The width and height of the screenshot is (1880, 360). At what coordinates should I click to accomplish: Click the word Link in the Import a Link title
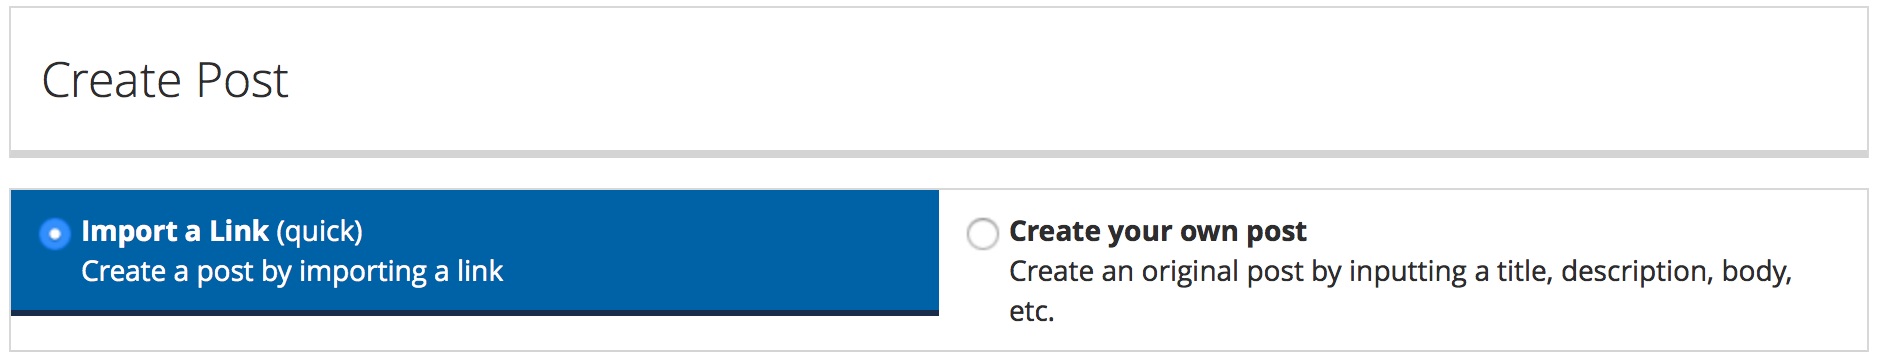click(239, 231)
